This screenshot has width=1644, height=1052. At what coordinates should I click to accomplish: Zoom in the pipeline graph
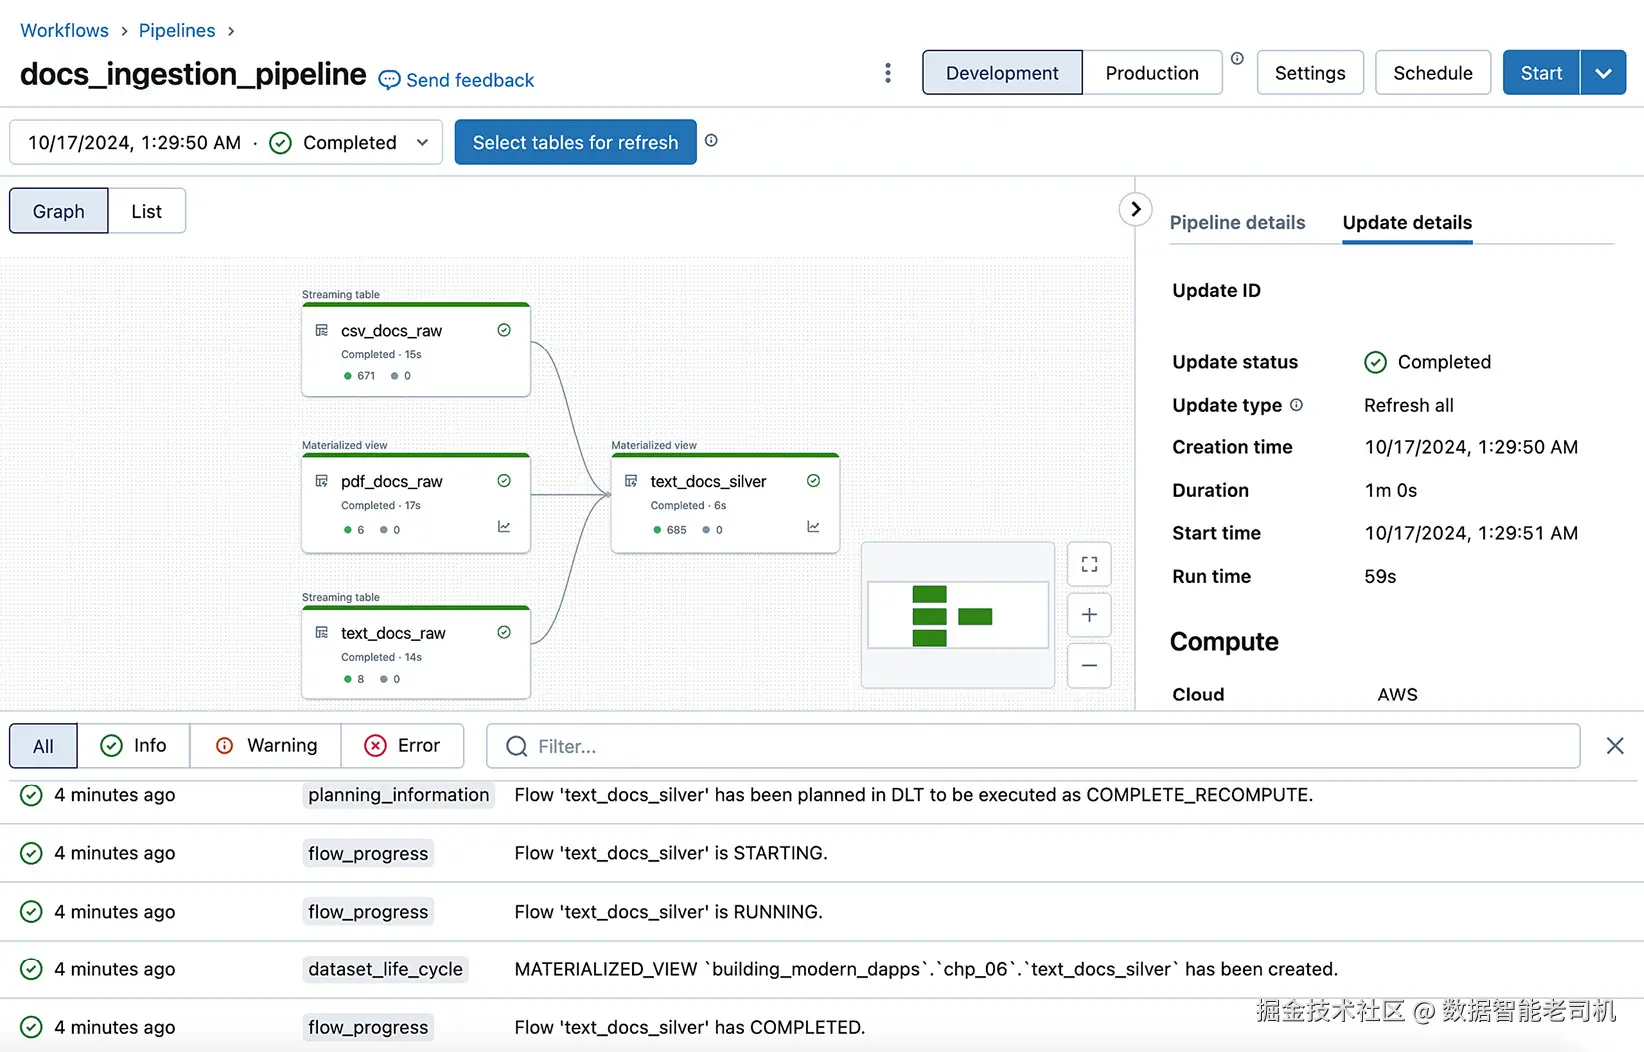click(x=1089, y=615)
